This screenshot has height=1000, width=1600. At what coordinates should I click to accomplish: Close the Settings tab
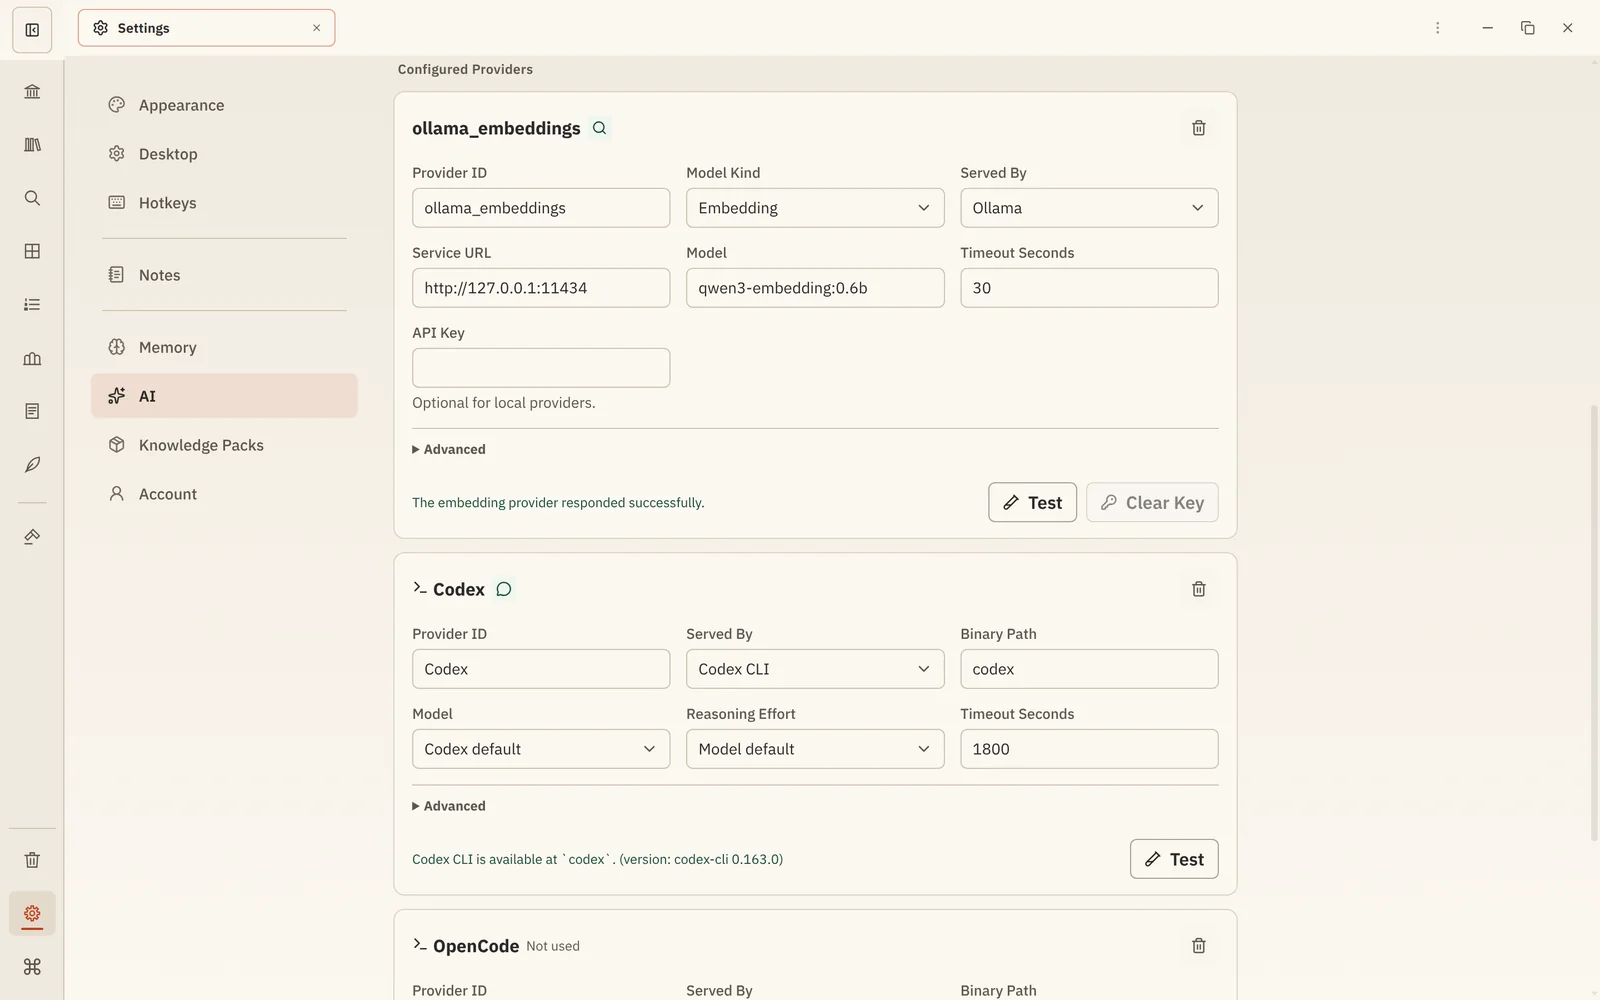pyautogui.click(x=316, y=28)
